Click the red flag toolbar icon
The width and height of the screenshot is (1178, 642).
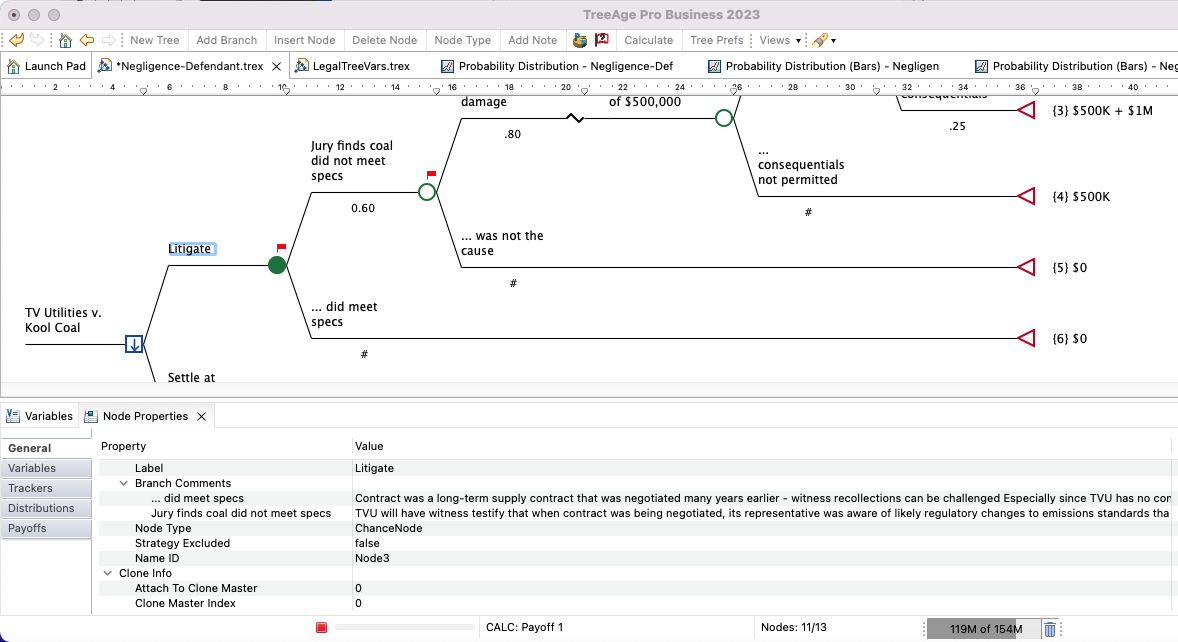(602, 40)
